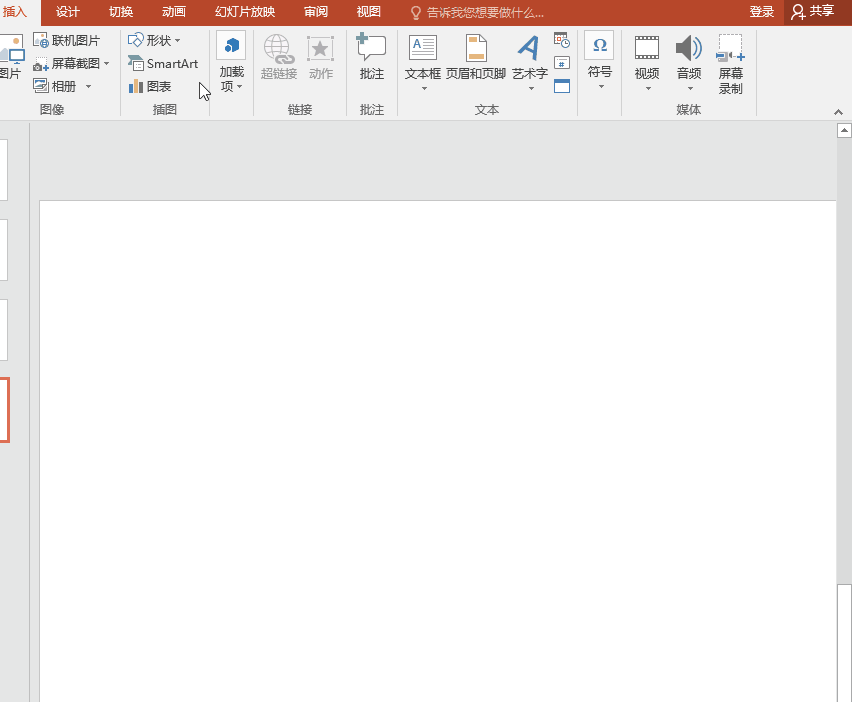852x702 pixels.
Task: Open the 幻灯片放映 tab
Action: pyautogui.click(x=245, y=12)
